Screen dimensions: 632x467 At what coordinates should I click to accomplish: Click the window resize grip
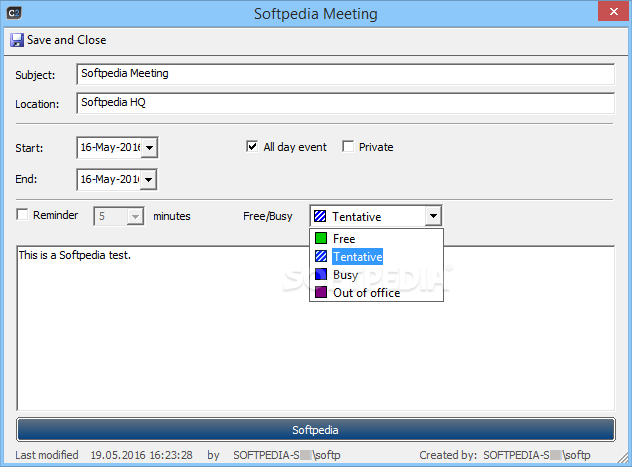pyautogui.click(x=623, y=458)
